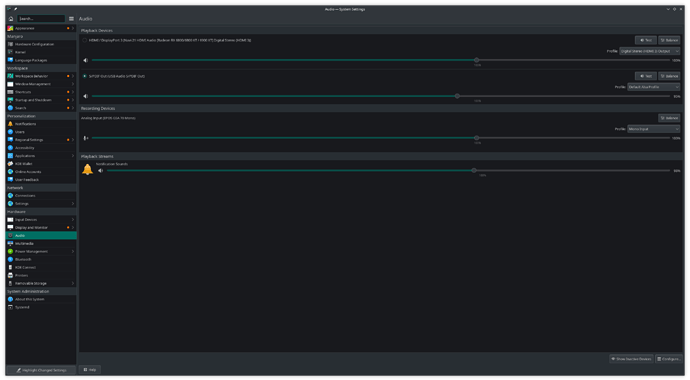Select S/PDIF Out USB Audio as default output
The width and height of the screenshot is (690, 380).
pyautogui.click(x=84, y=76)
